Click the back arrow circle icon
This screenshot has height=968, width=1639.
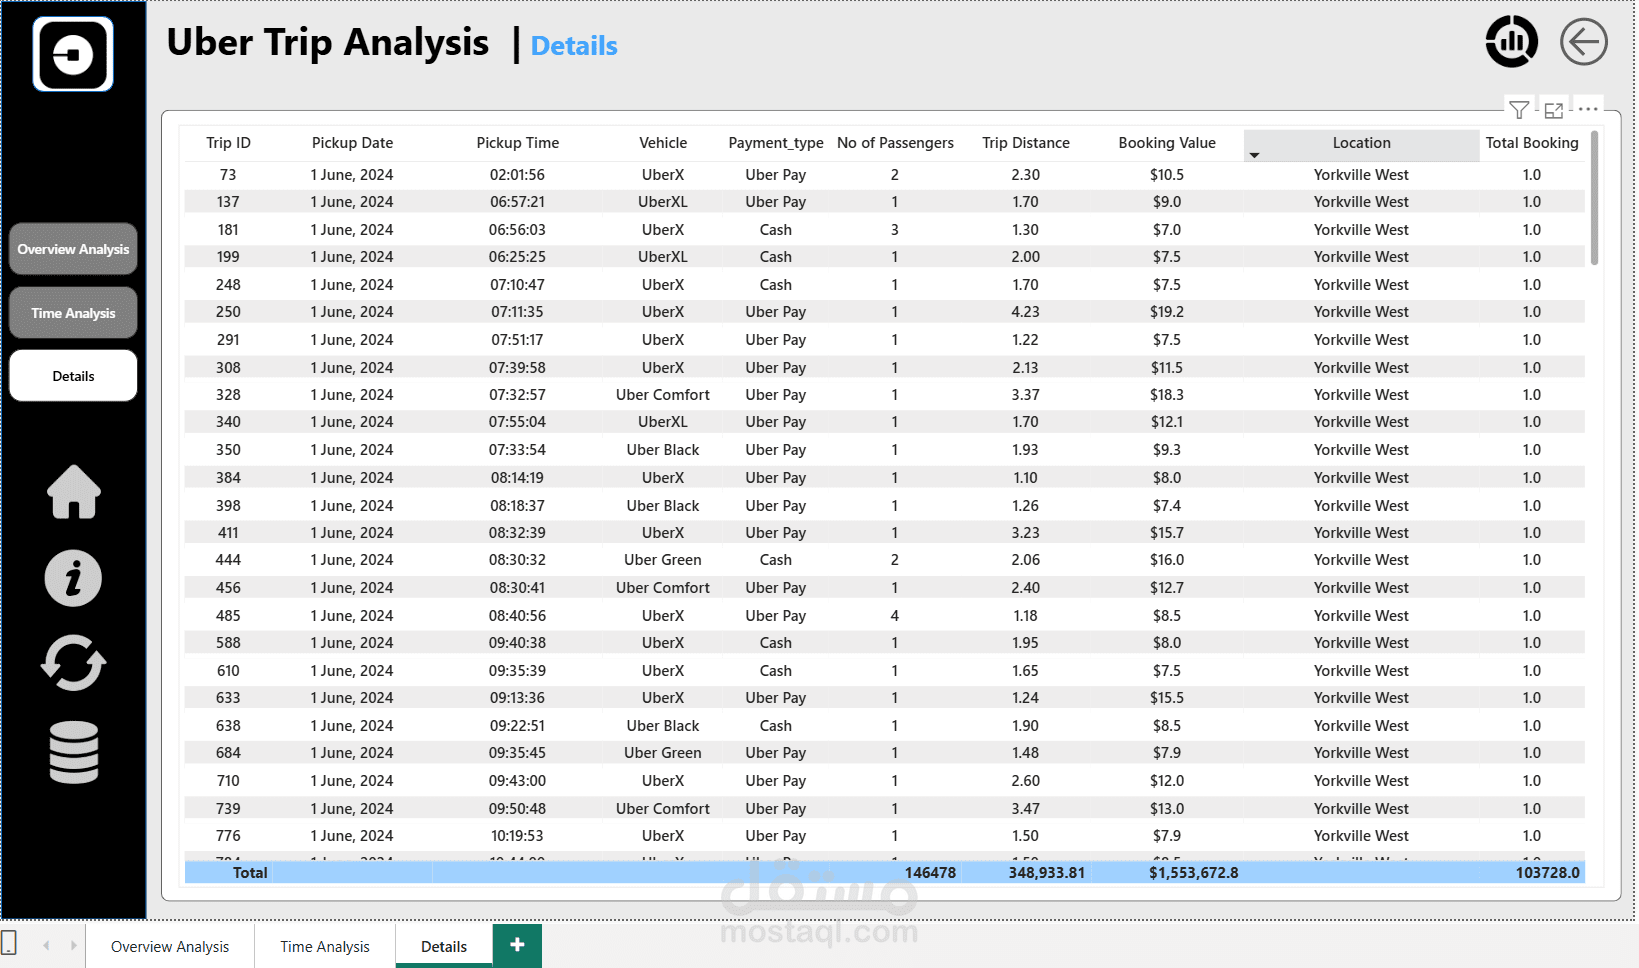click(x=1584, y=42)
